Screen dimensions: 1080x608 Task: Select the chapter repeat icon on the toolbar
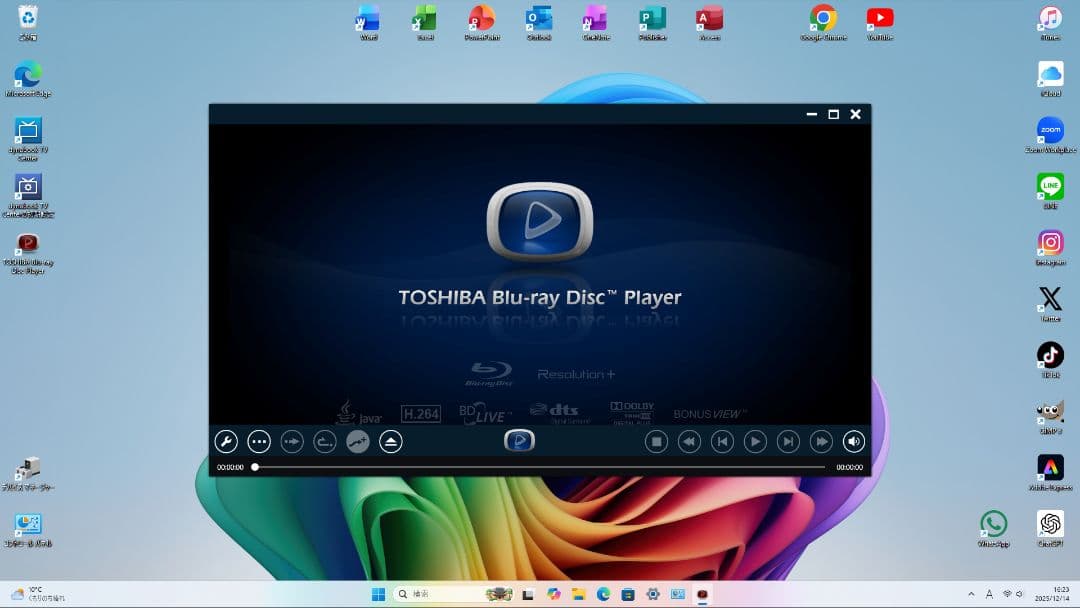click(324, 441)
